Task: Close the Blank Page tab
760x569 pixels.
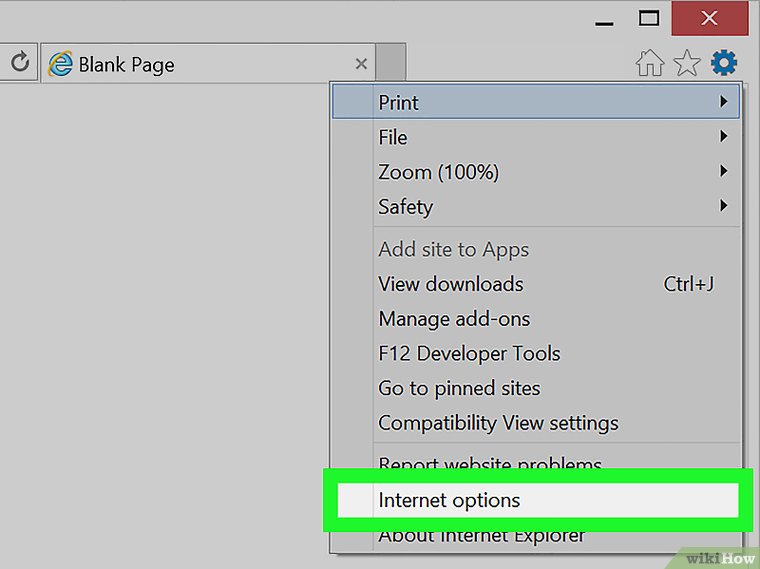Action: [x=361, y=64]
